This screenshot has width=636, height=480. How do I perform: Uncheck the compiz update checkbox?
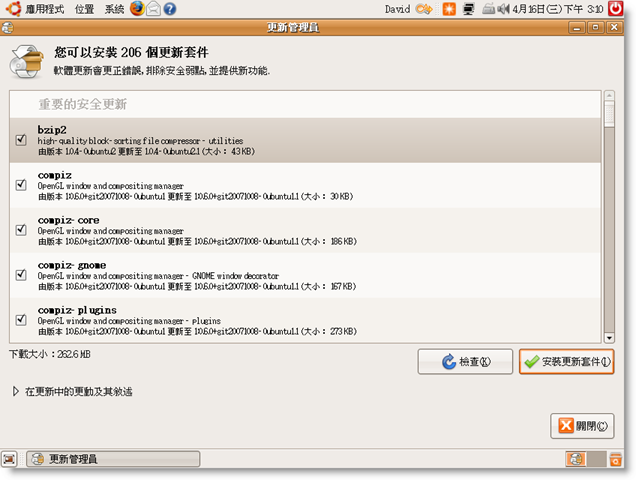[x=21, y=185]
